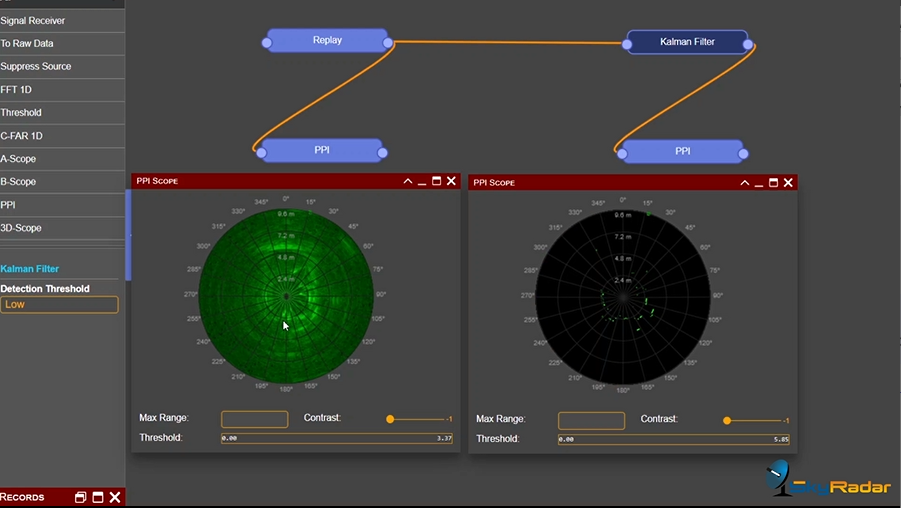Click the Replay node
This screenshot has height=508, width=901.
pos(327,40)
